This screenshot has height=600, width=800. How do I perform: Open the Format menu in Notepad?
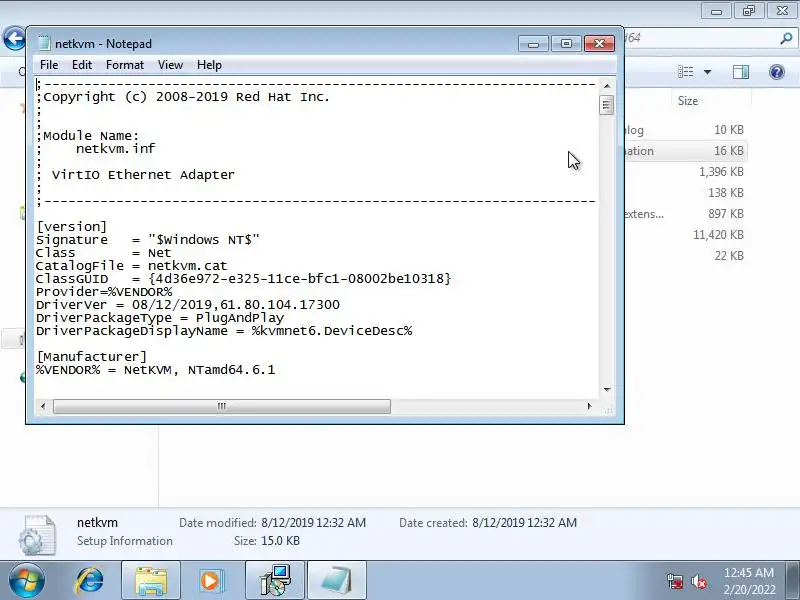click(x=124, y=65)
